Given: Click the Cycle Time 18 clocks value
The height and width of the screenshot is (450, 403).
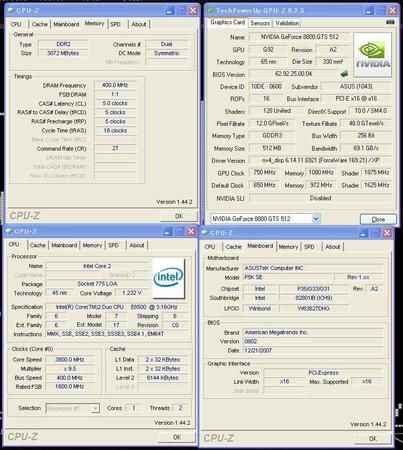Looking at the screenshot, I should pyautogui.click(x=115, y=131).
